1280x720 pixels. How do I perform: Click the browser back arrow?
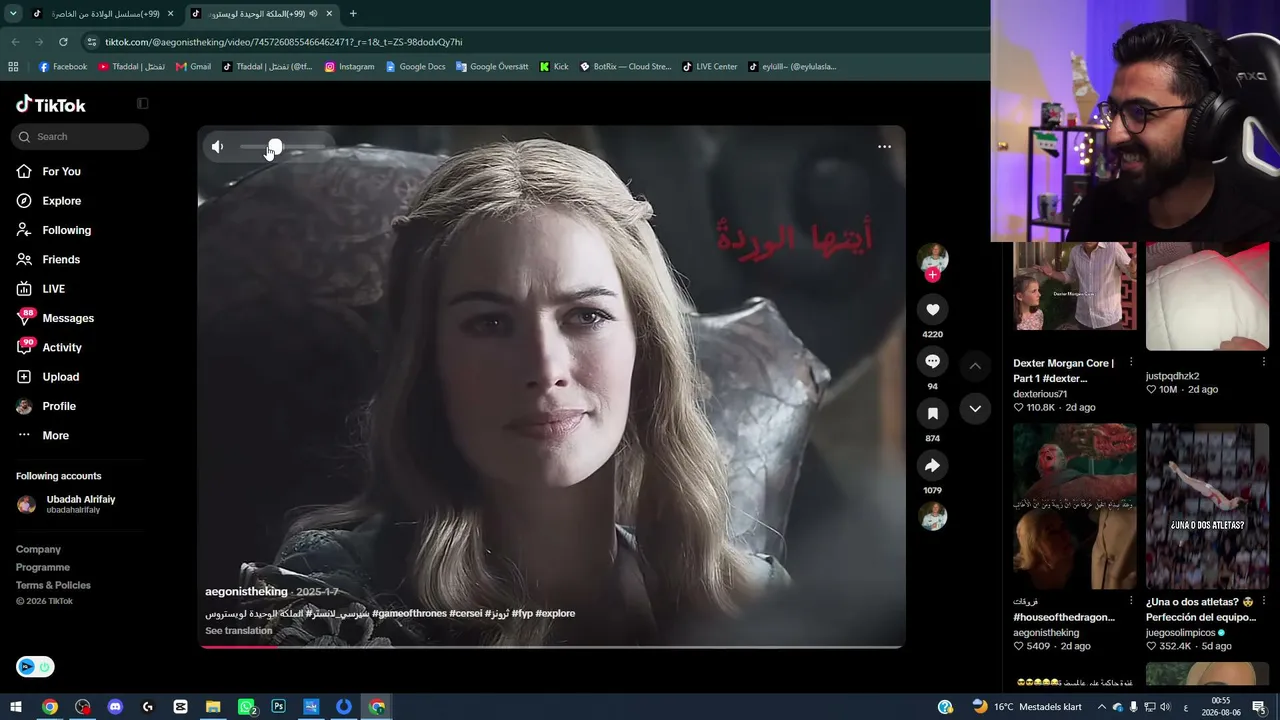point(15,42)
